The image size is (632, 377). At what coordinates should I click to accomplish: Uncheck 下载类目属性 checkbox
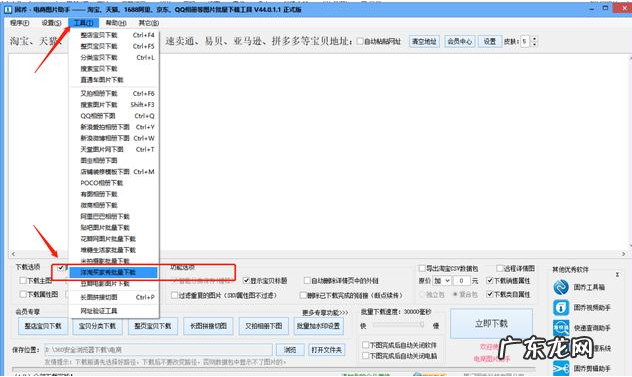tap(490, 294)
